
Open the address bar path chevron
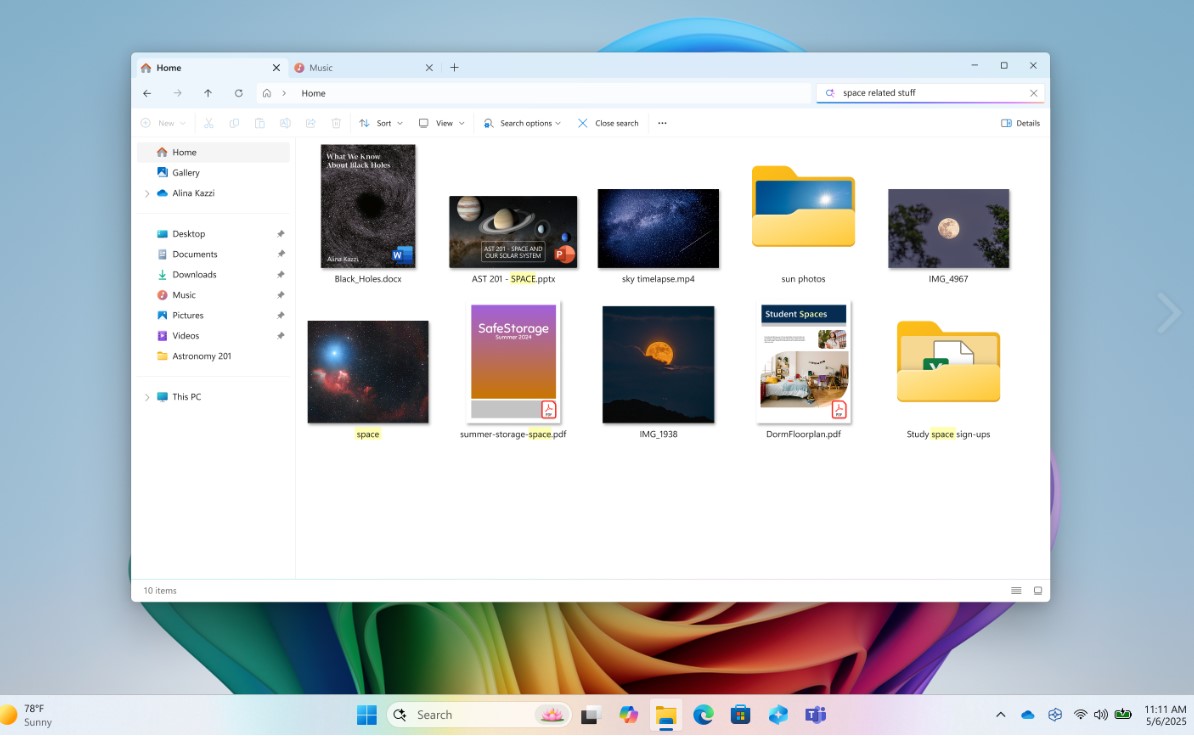pyautogui.click(x=284, y=93)
